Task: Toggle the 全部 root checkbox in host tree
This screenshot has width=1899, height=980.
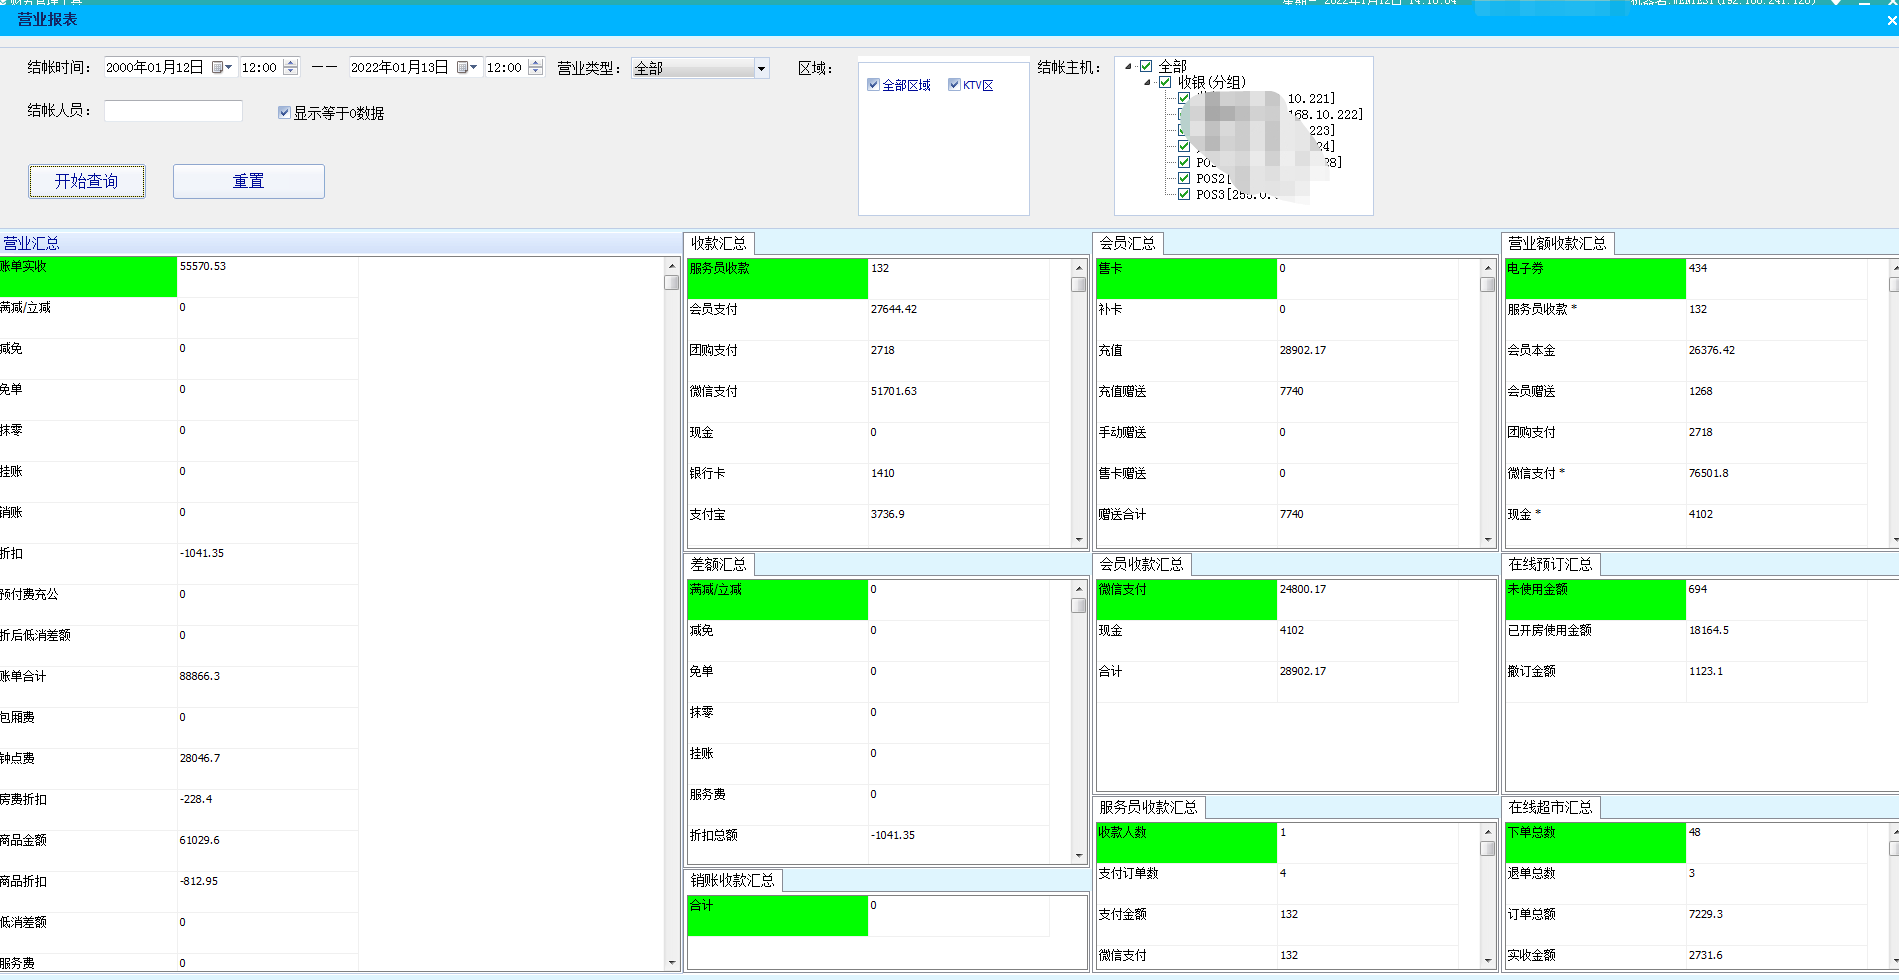Action: pos(1147,66)
